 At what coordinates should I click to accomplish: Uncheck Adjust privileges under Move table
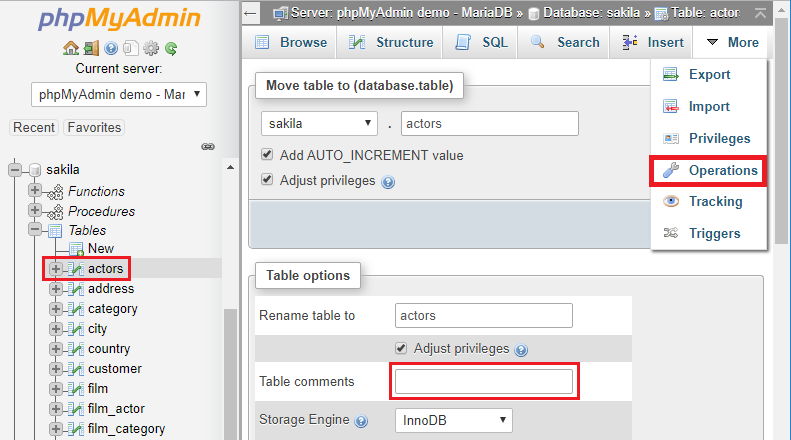pyautogui.click(x=267, y=180)
